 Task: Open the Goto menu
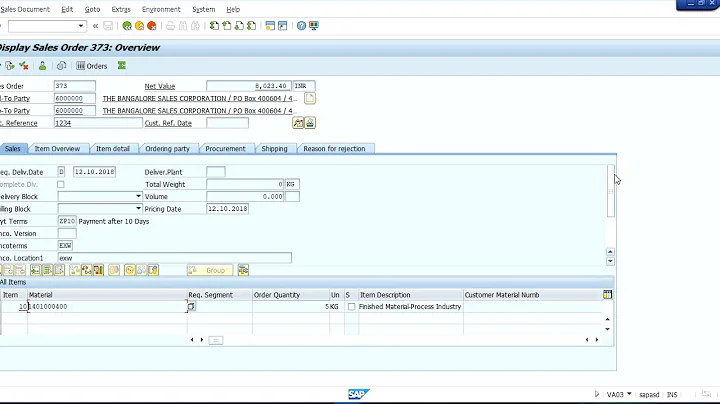point(92,9)
